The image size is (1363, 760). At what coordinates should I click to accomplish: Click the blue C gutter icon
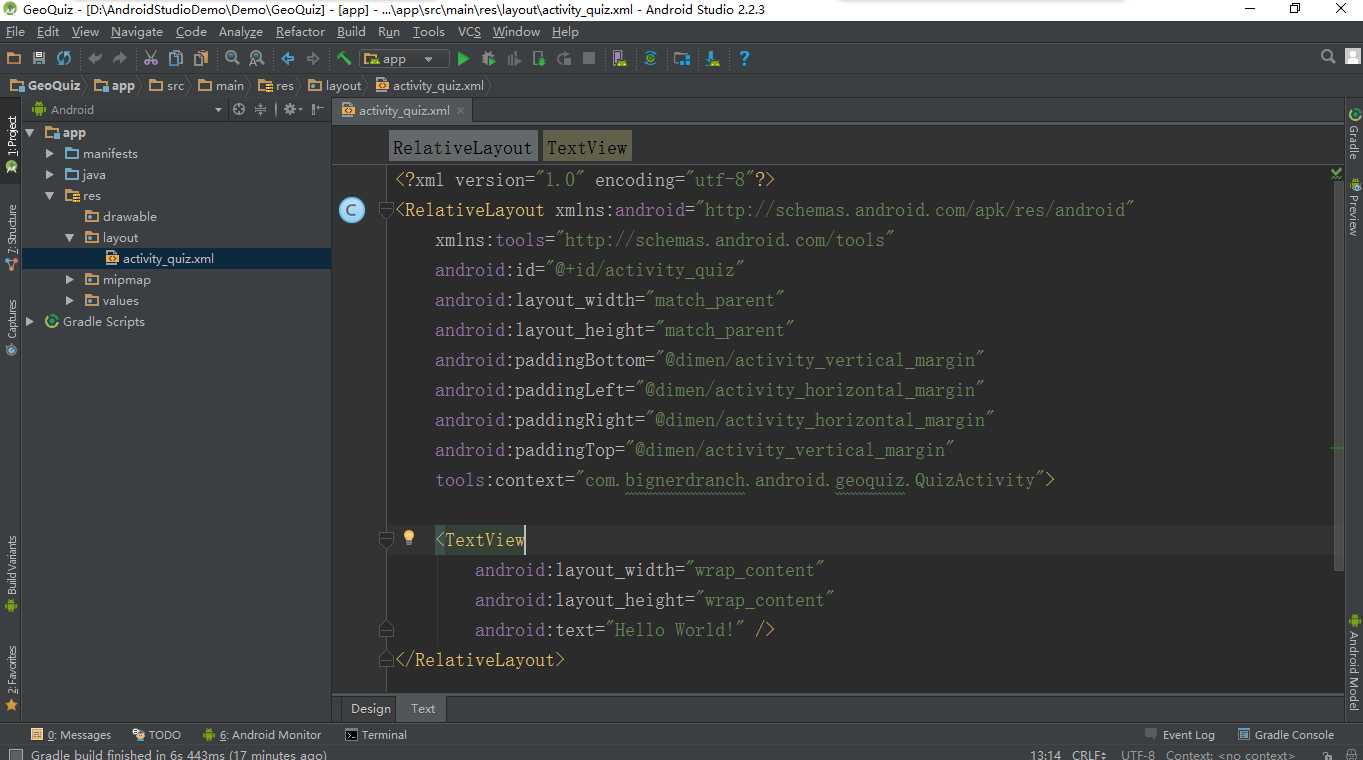(x=352, y=210)
